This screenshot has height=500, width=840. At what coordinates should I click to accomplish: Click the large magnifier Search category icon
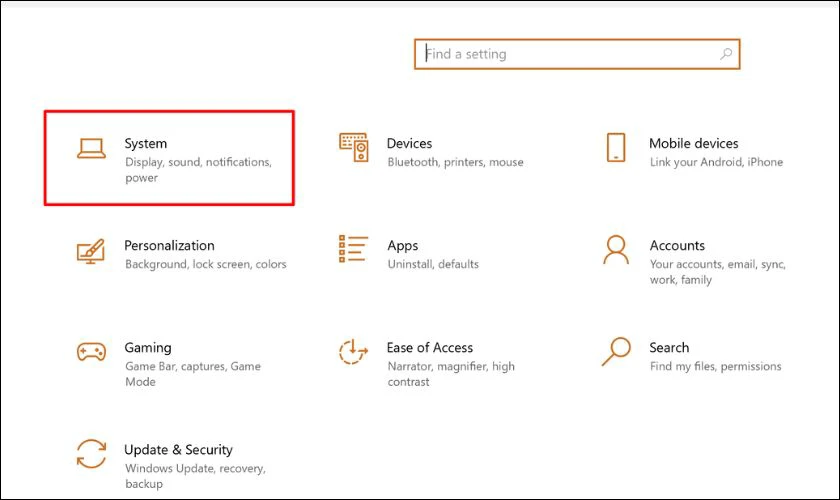(x=616, y=351)
